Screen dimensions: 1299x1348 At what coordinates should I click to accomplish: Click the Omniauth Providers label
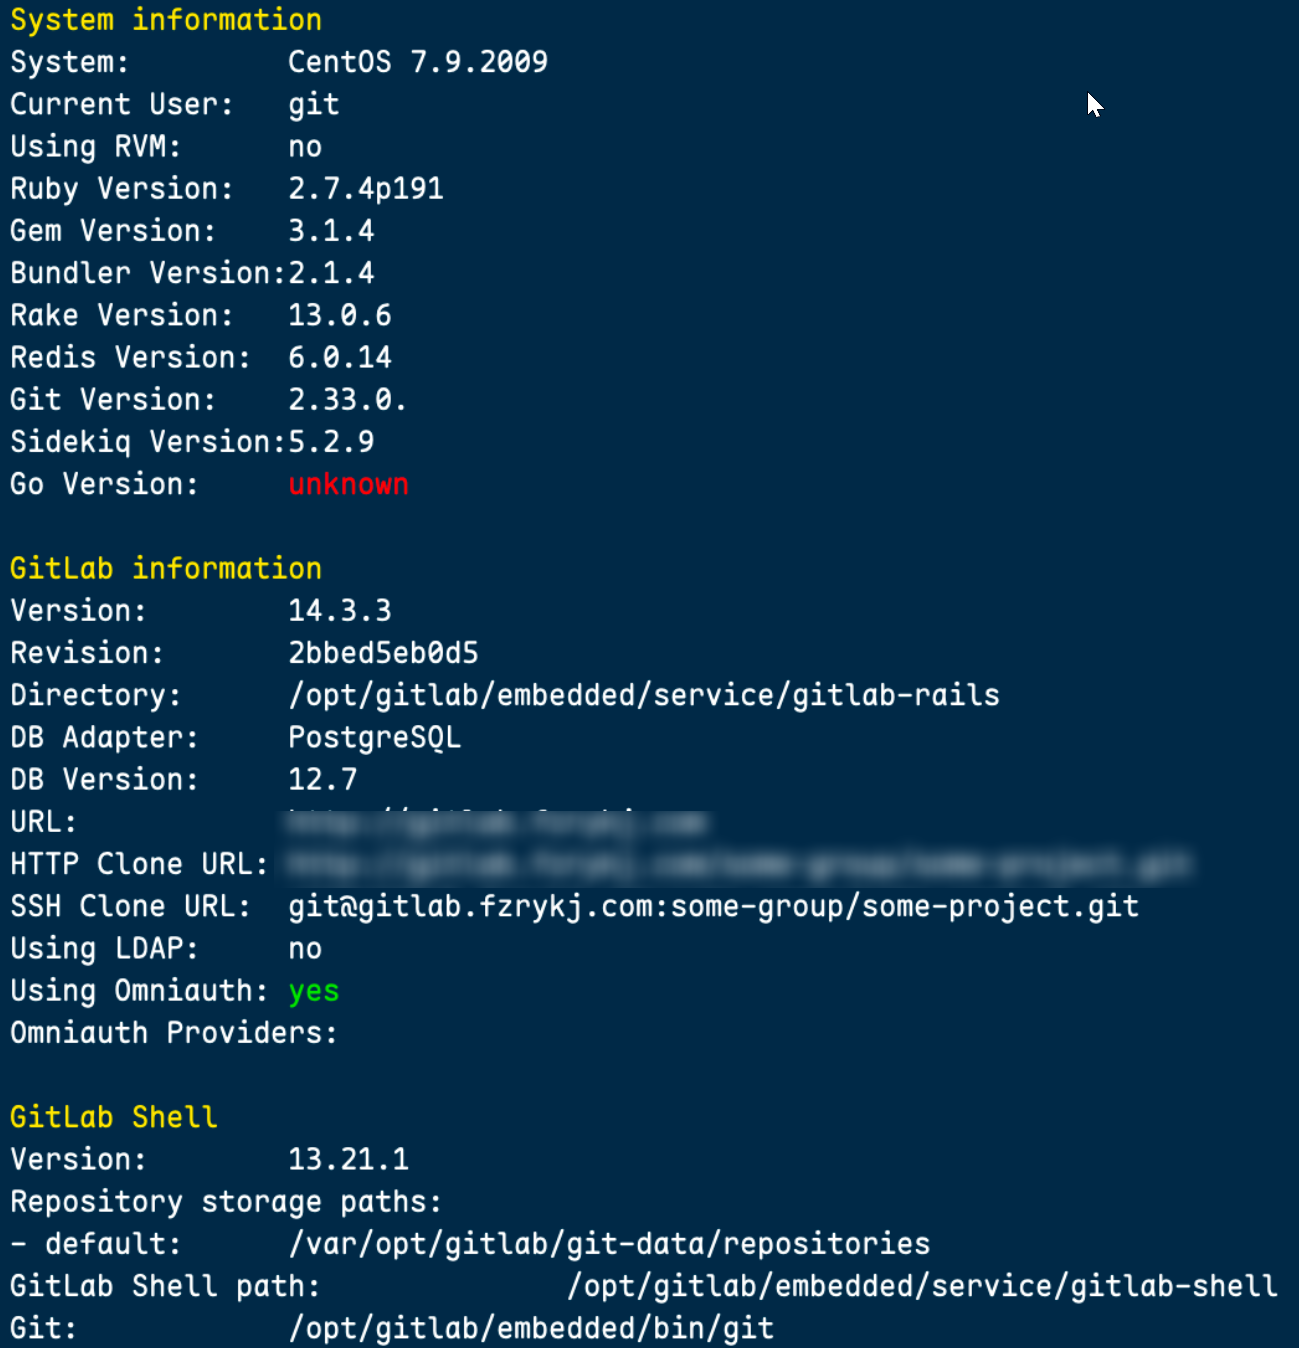(x=174, y=1032)
